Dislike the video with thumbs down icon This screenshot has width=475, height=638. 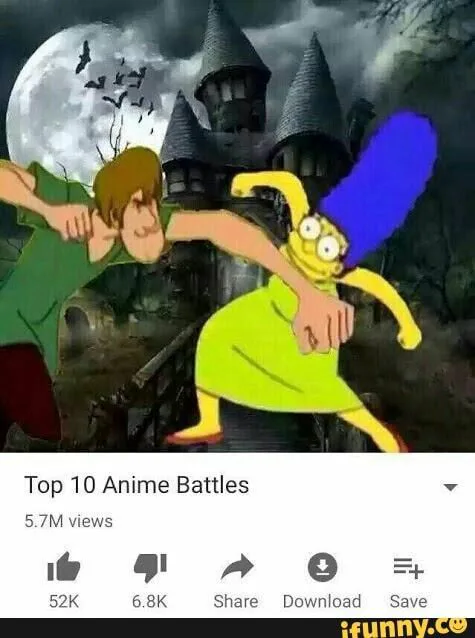coord(150,567)
